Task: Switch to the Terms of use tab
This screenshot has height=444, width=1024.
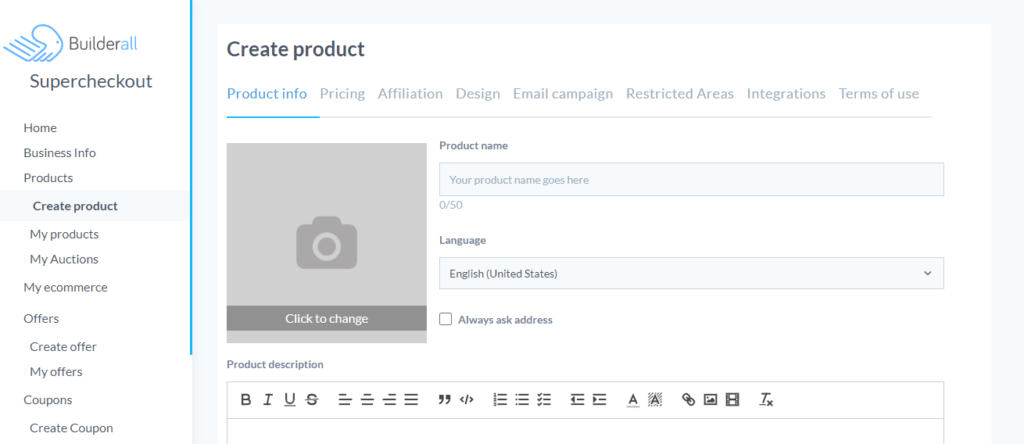Action: point(879,93)
